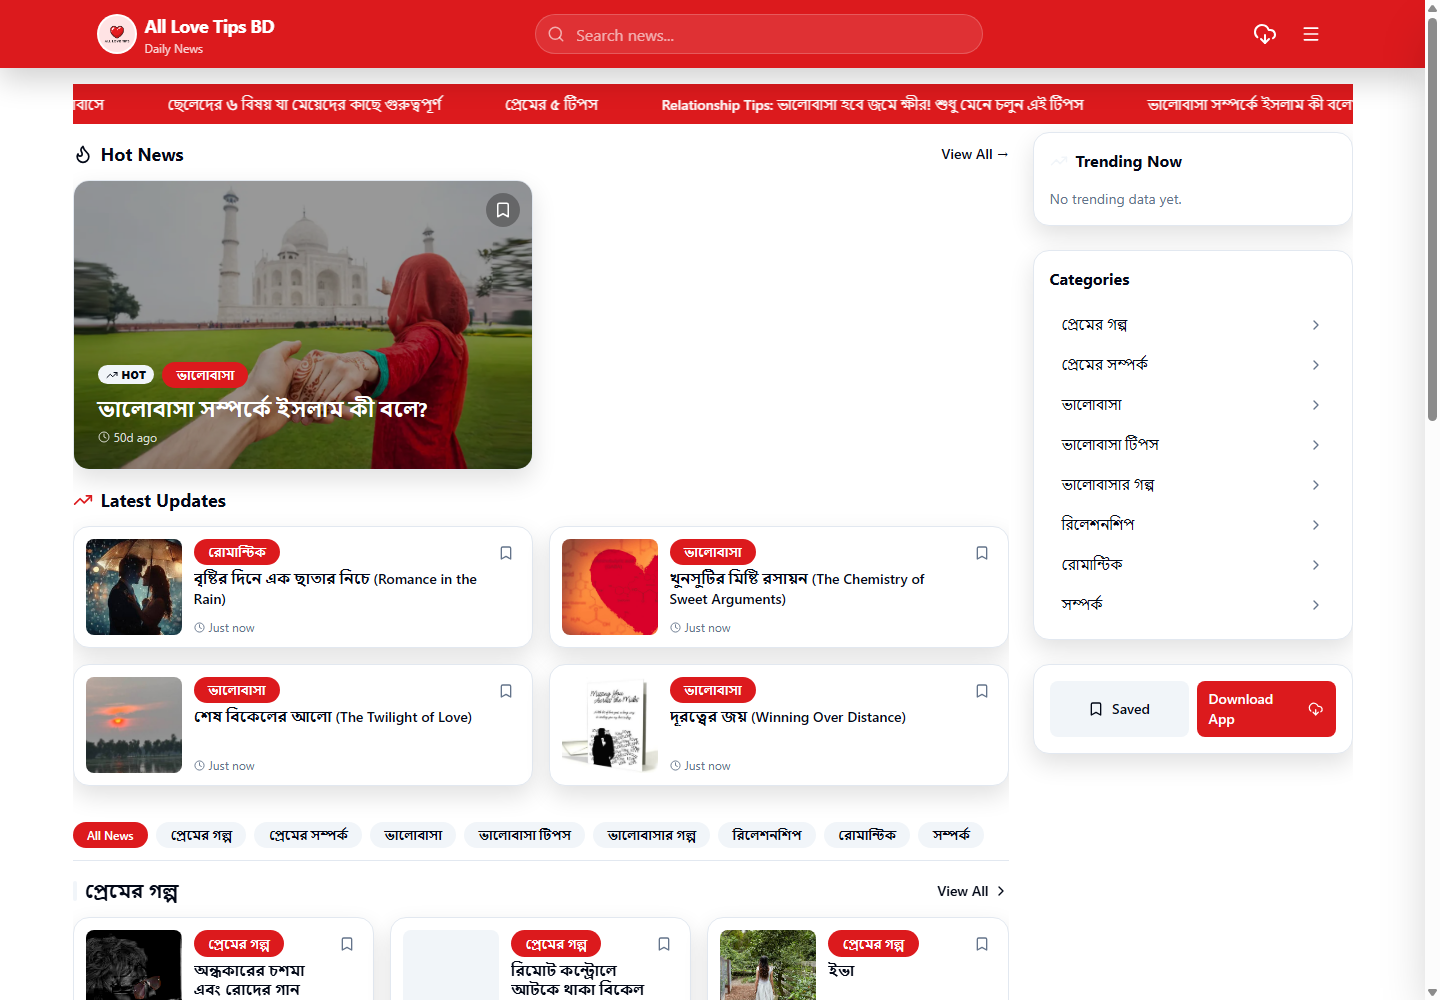Open ticker headline প্রেমের ৫ টিপস
This screenshot has width=1440, height=1000.
coord(551,104)
